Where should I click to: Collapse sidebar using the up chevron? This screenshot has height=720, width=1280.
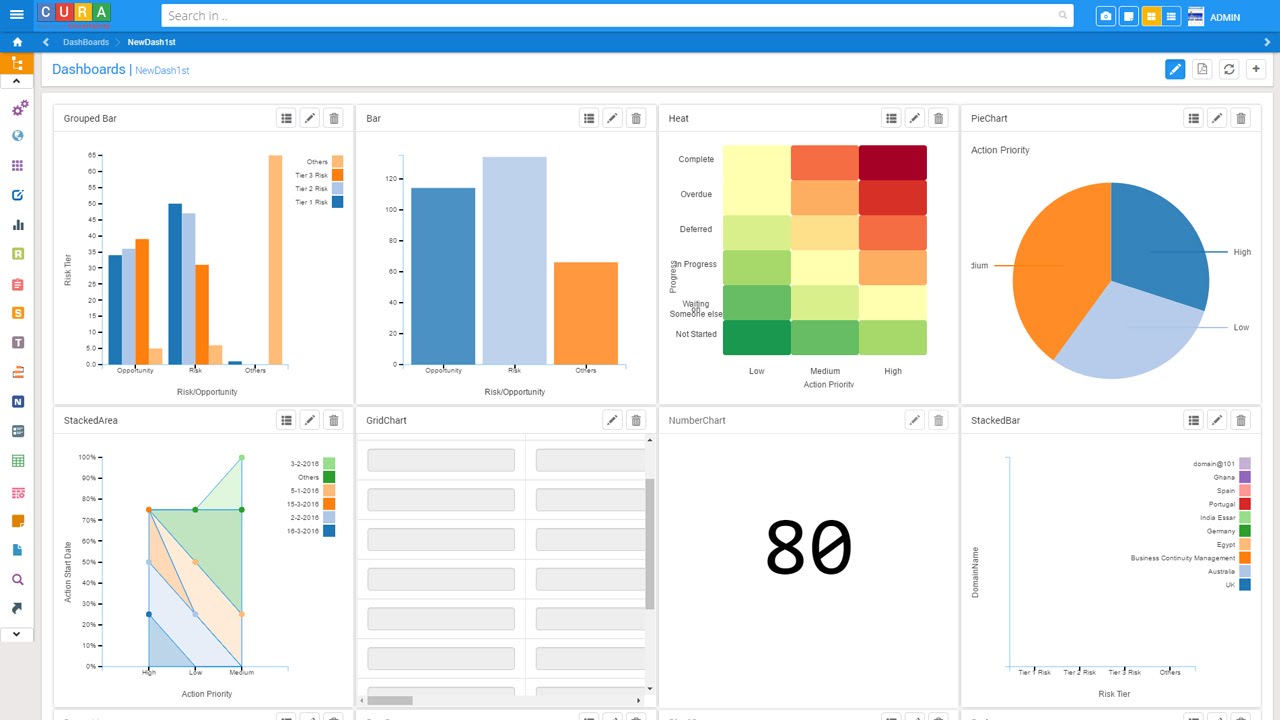pyautogui.click(x=17, y=81)
